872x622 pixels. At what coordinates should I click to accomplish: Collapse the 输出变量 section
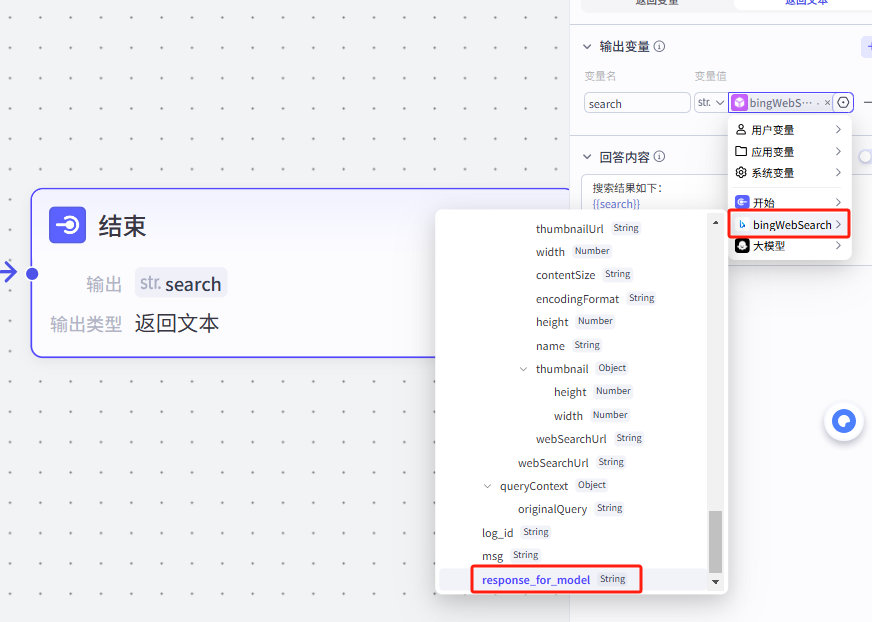(587, 46)
